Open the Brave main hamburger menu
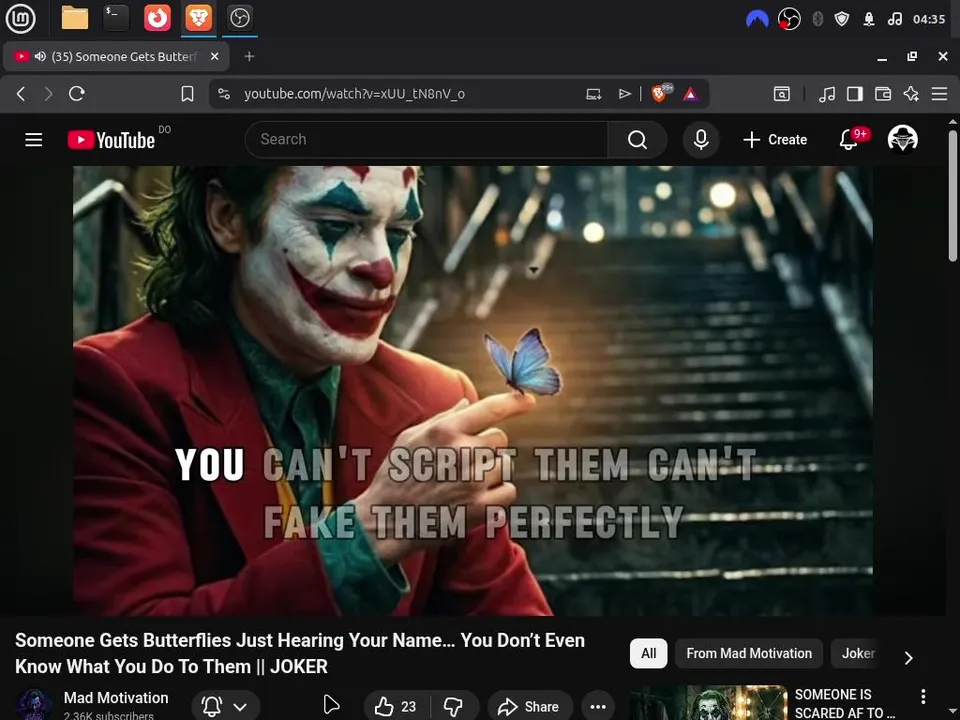The width and height of the screenshot is (960, 720). pyautogui.click(x=939, y=94)
